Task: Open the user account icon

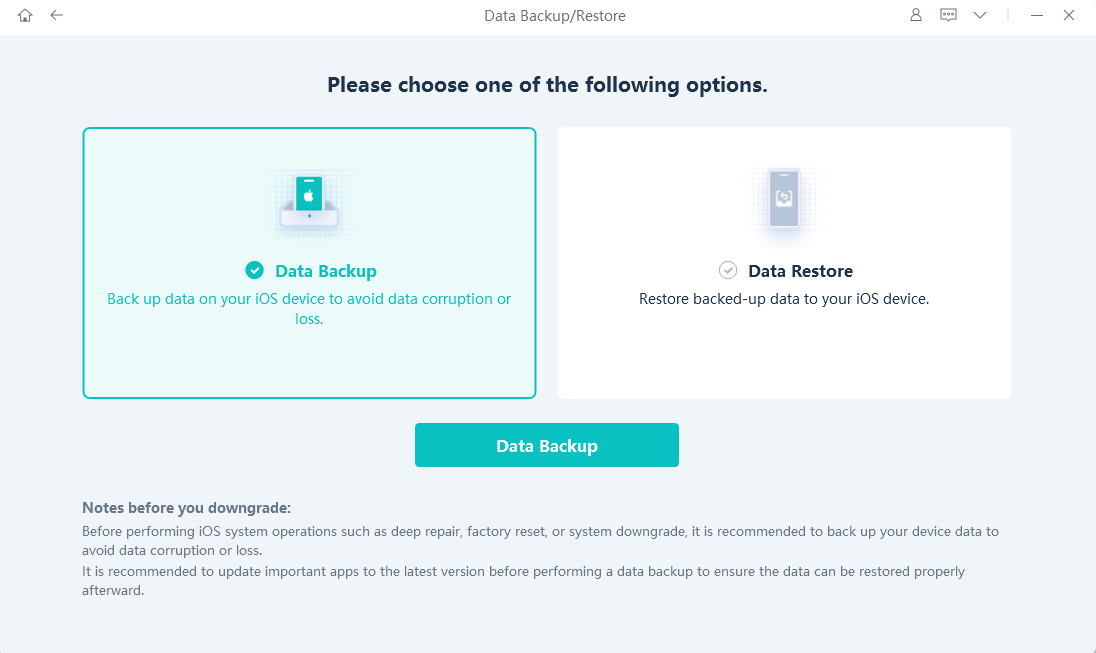Action: pyautogui.click(x=916, y=15)
